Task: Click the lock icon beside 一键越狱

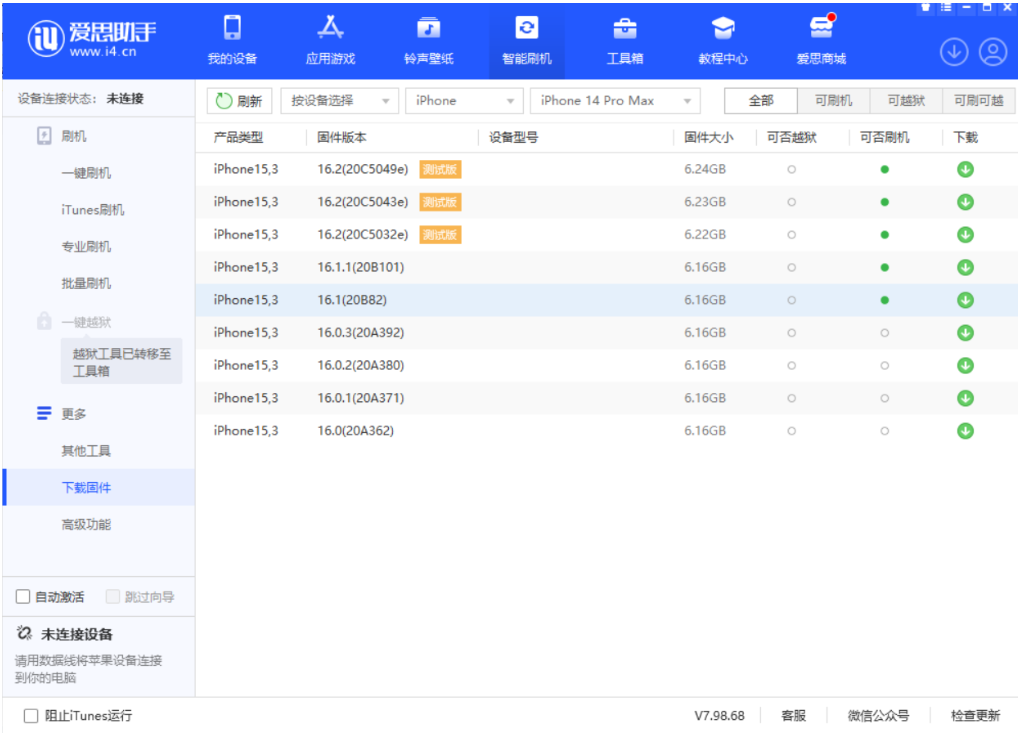Action: tap(44, 321)
